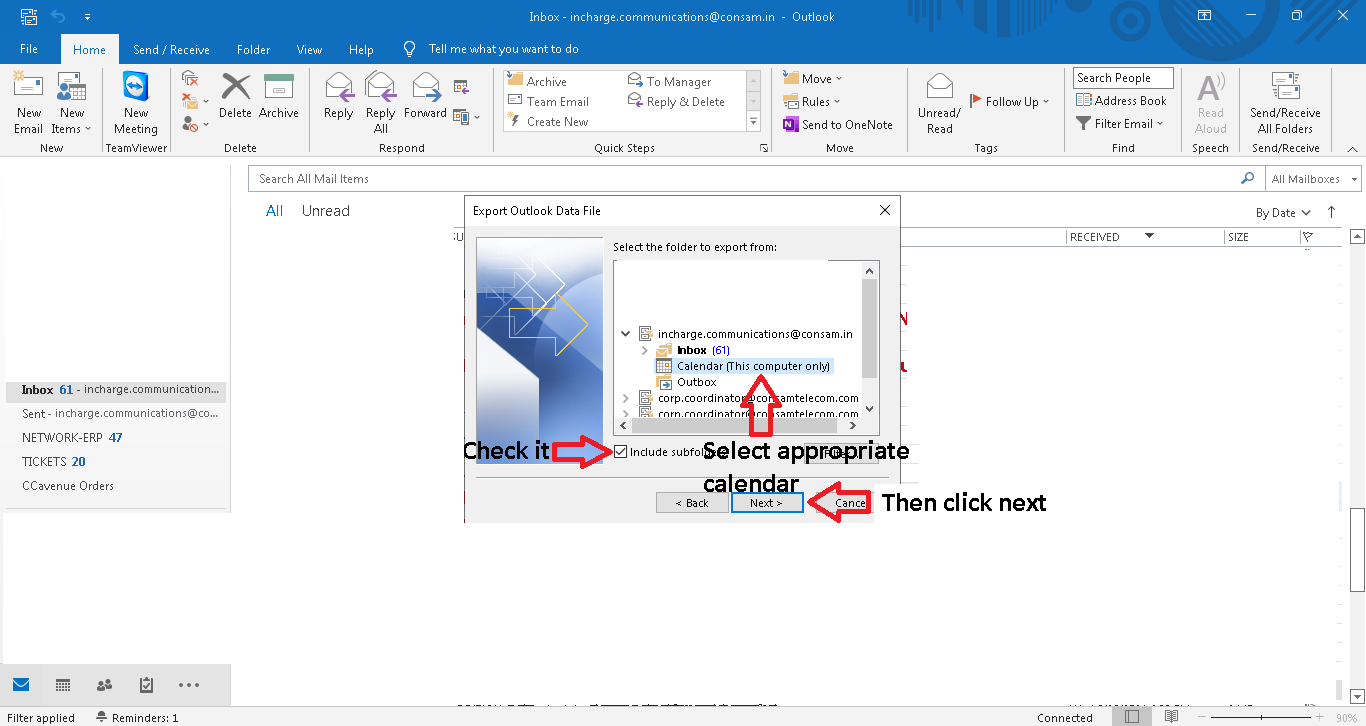Screen dimensions: 1366x726
Task: Open the Follow Up flag menu
Action: coord(1011,101)
